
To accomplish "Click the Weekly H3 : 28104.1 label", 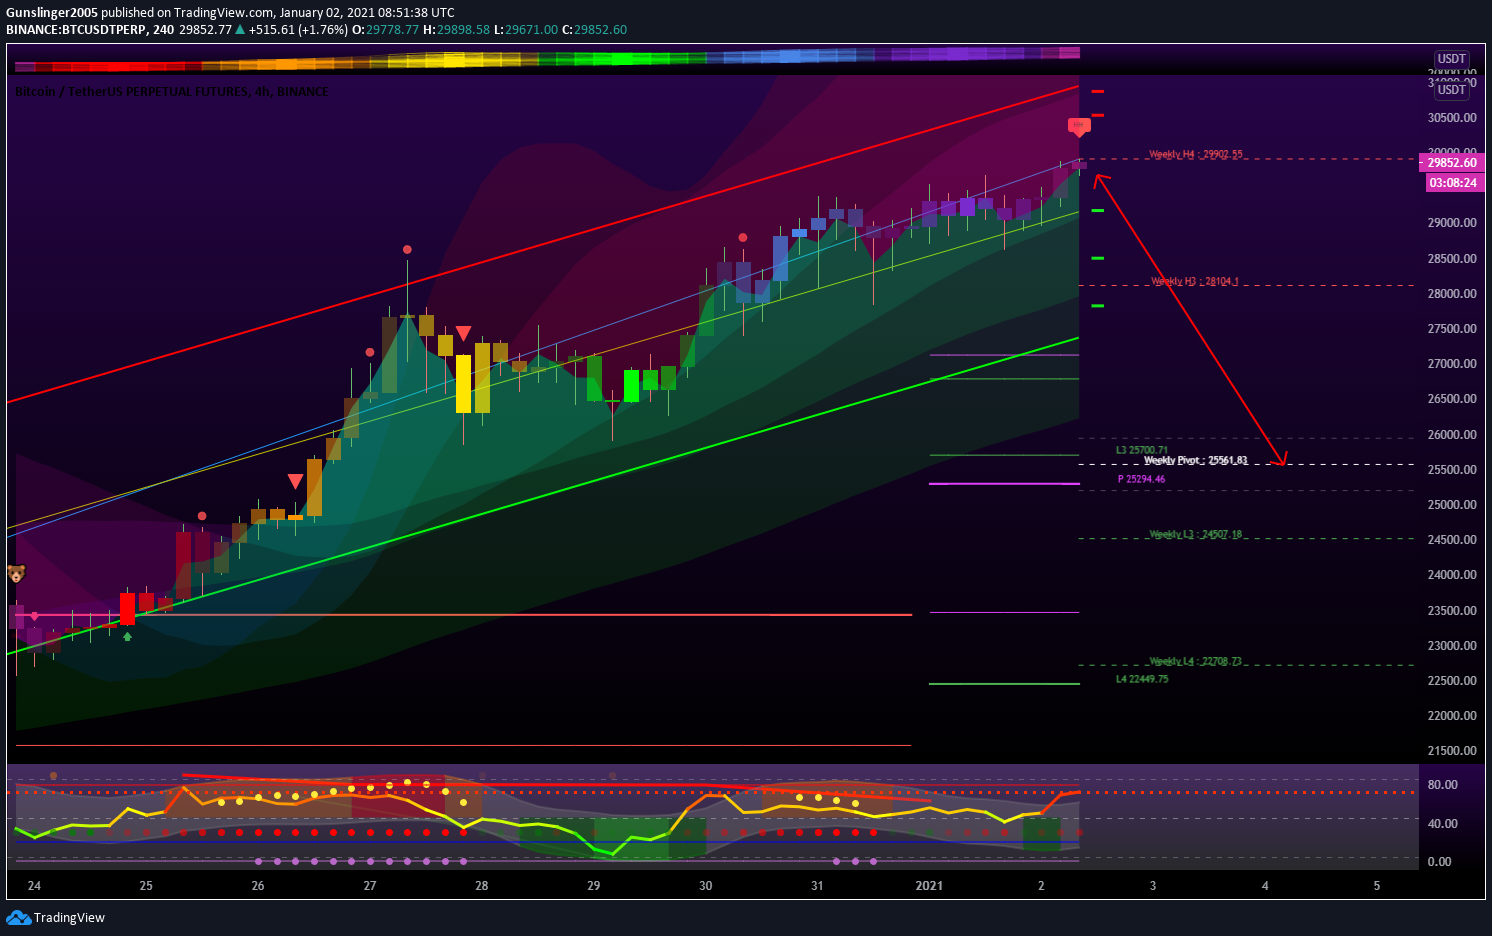I will point(1195,282).
